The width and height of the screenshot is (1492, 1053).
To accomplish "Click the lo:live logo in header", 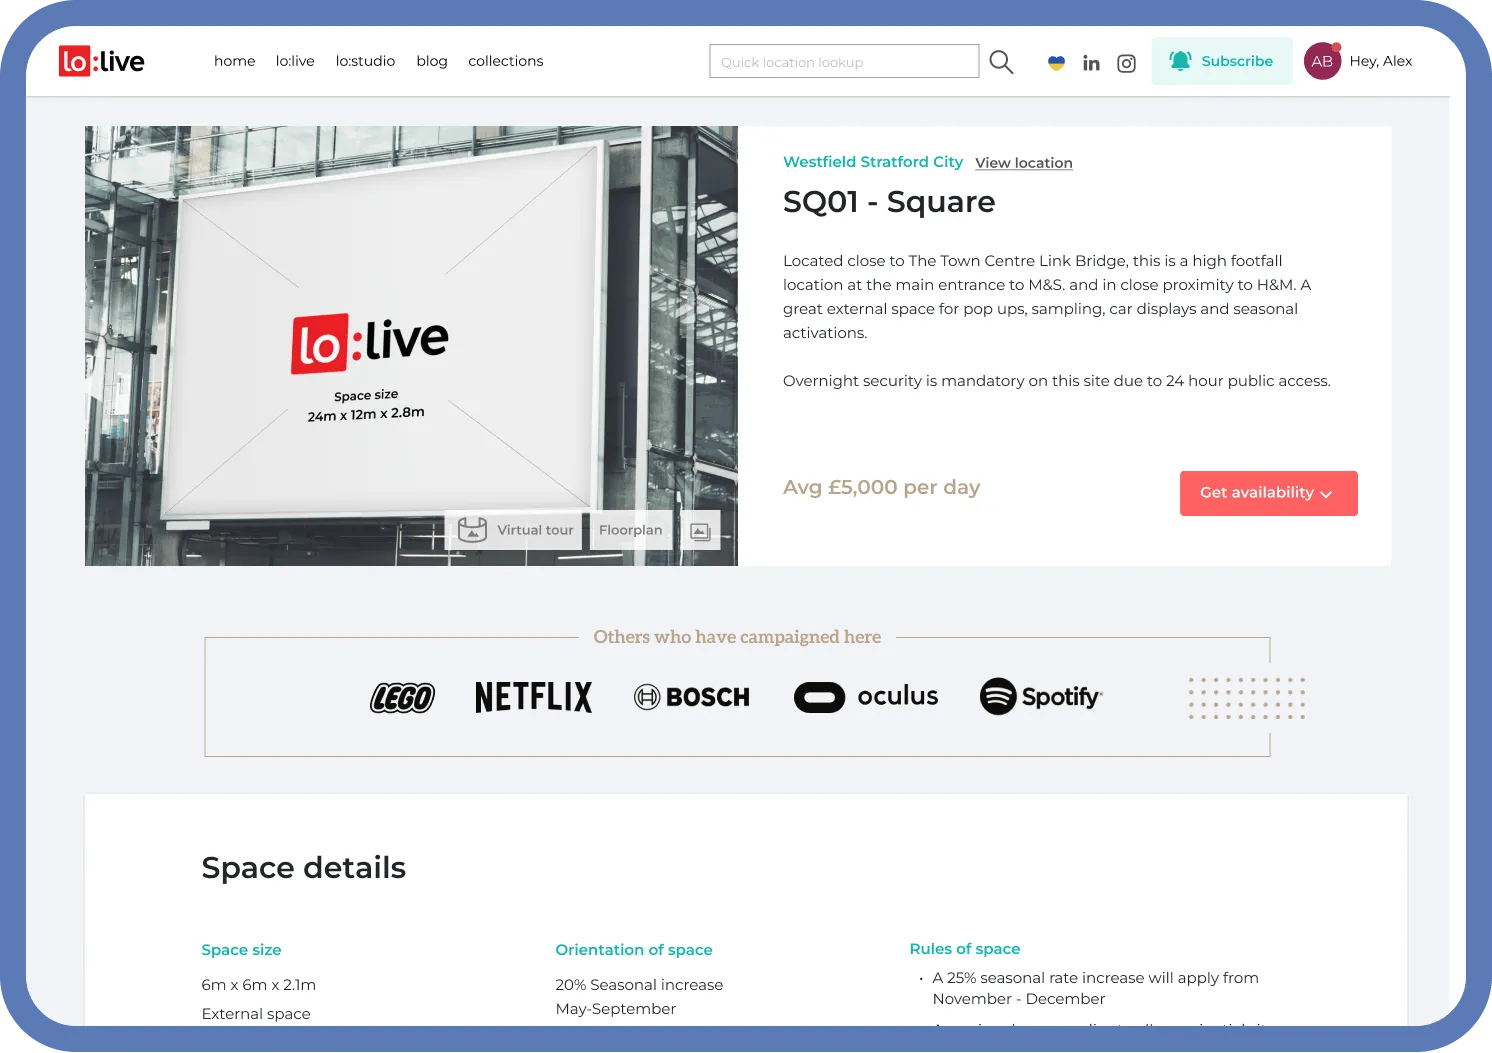I will [x=101, y=61].
